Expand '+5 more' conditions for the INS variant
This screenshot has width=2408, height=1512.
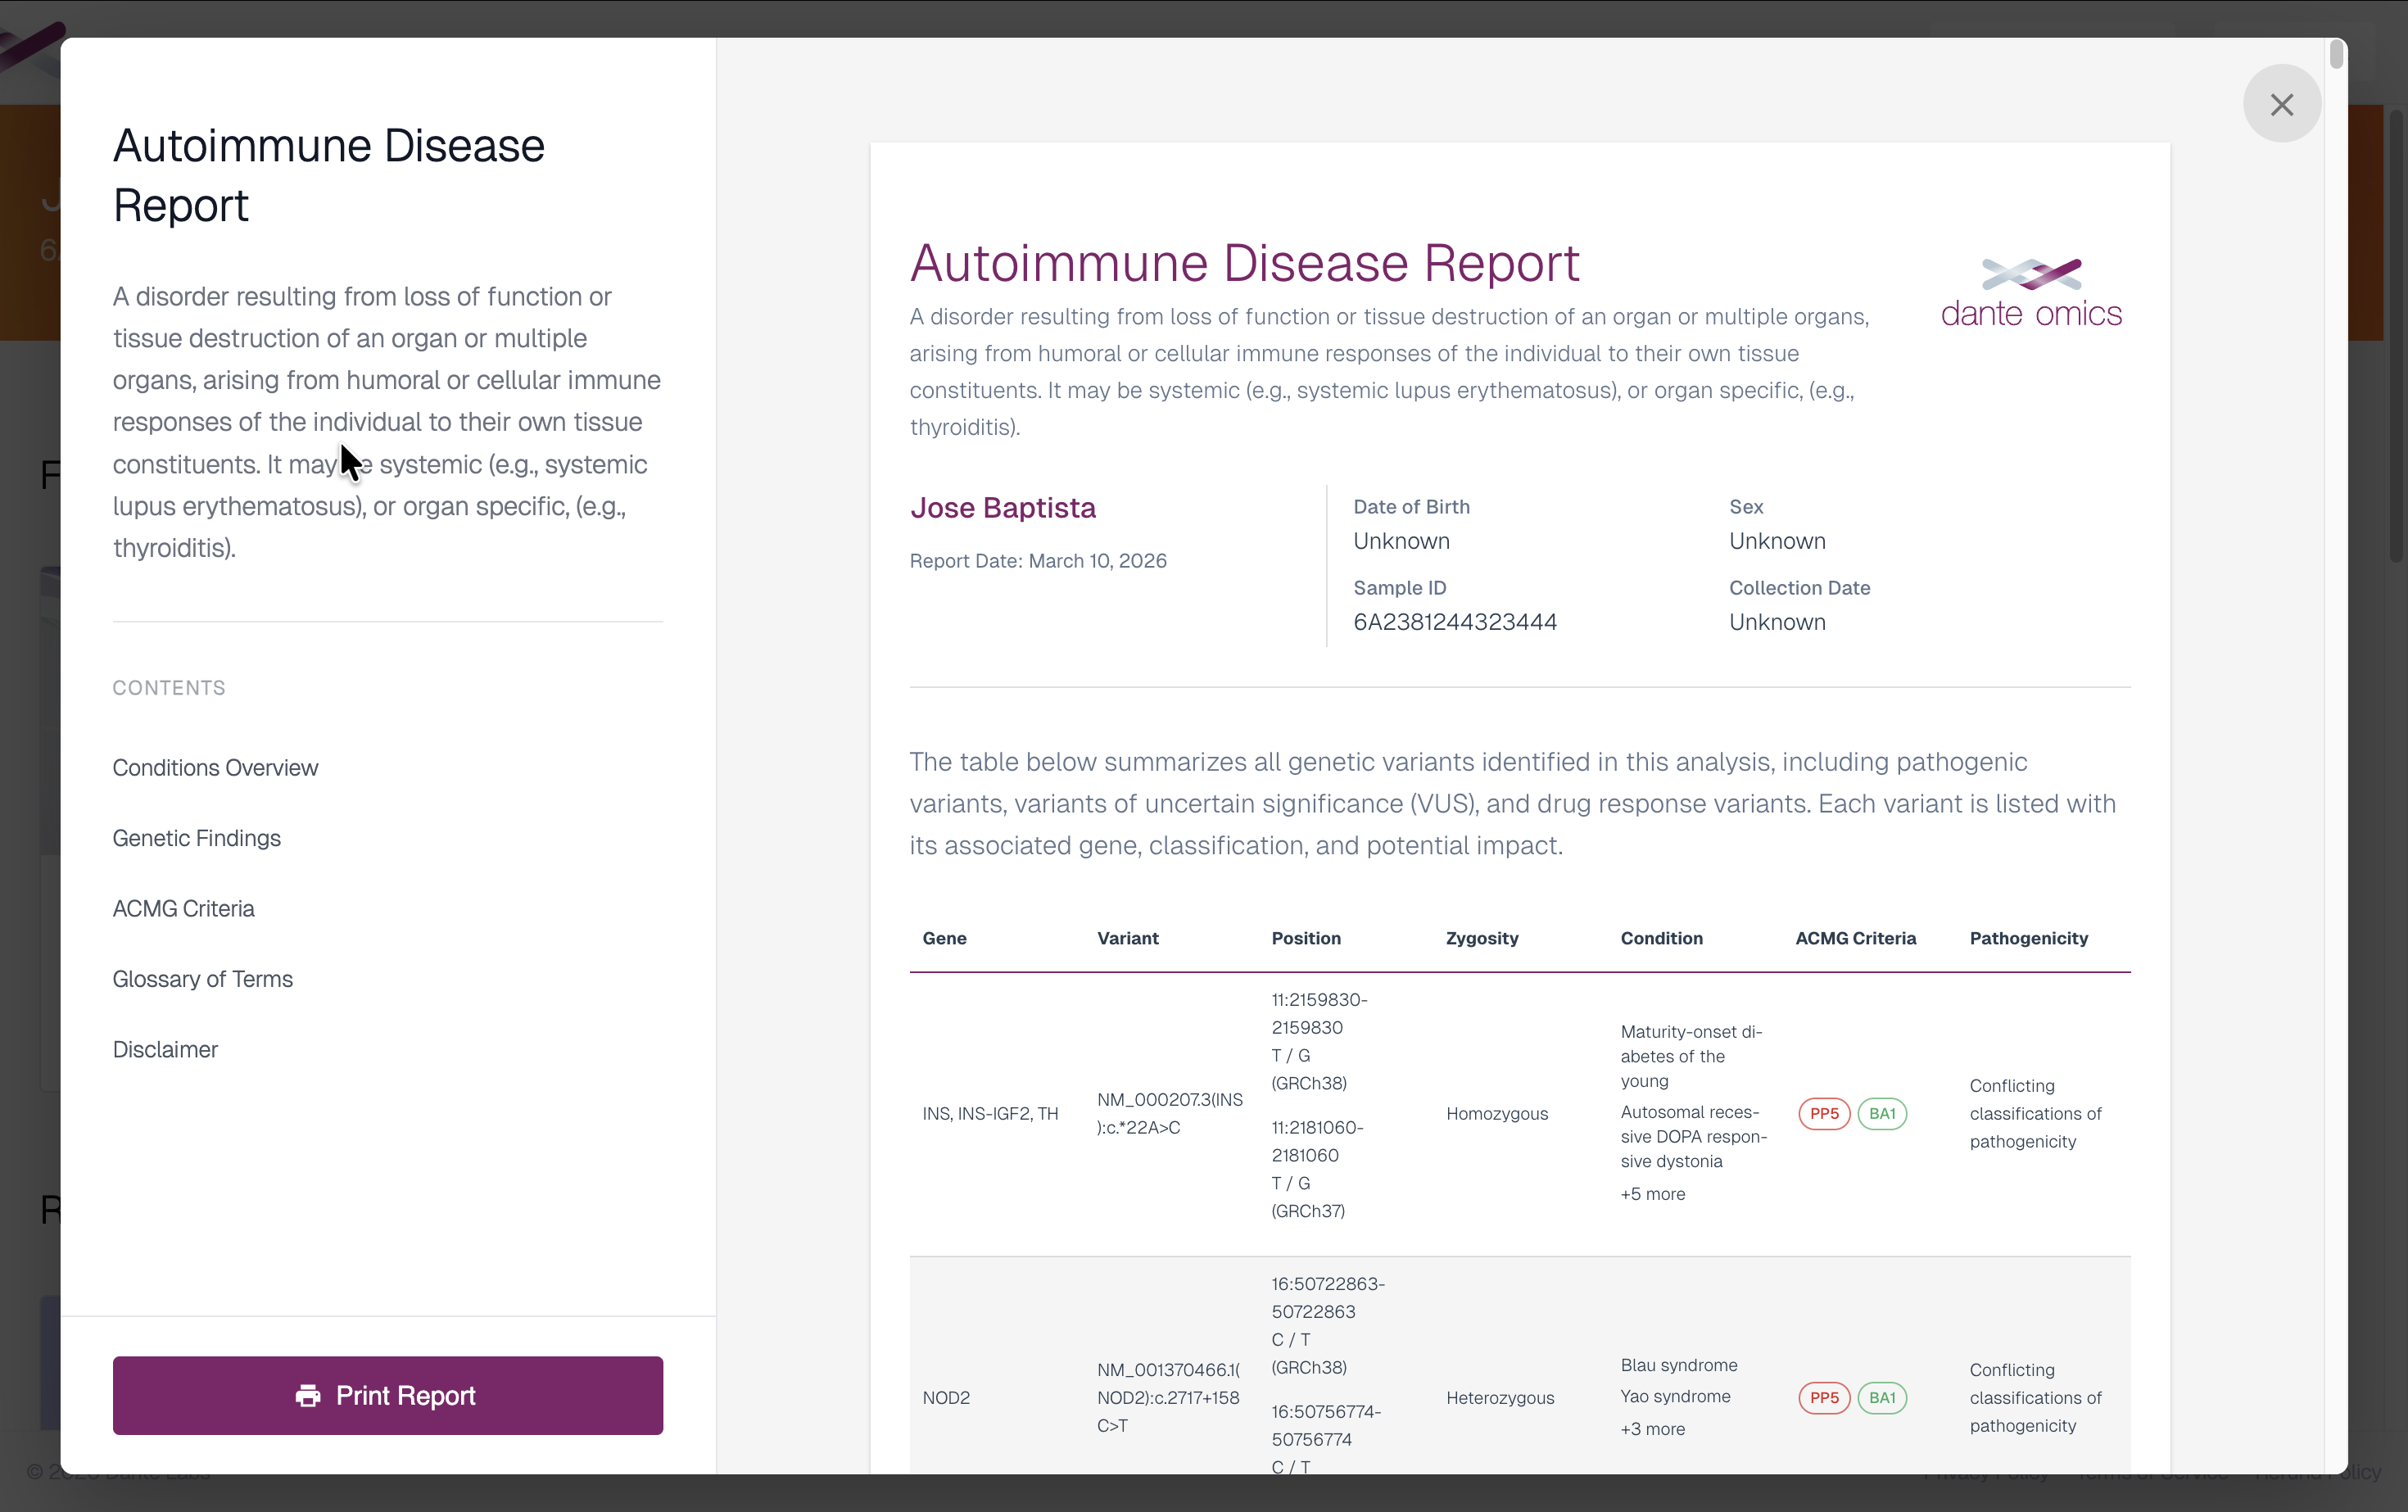tap(1652, 1194)
